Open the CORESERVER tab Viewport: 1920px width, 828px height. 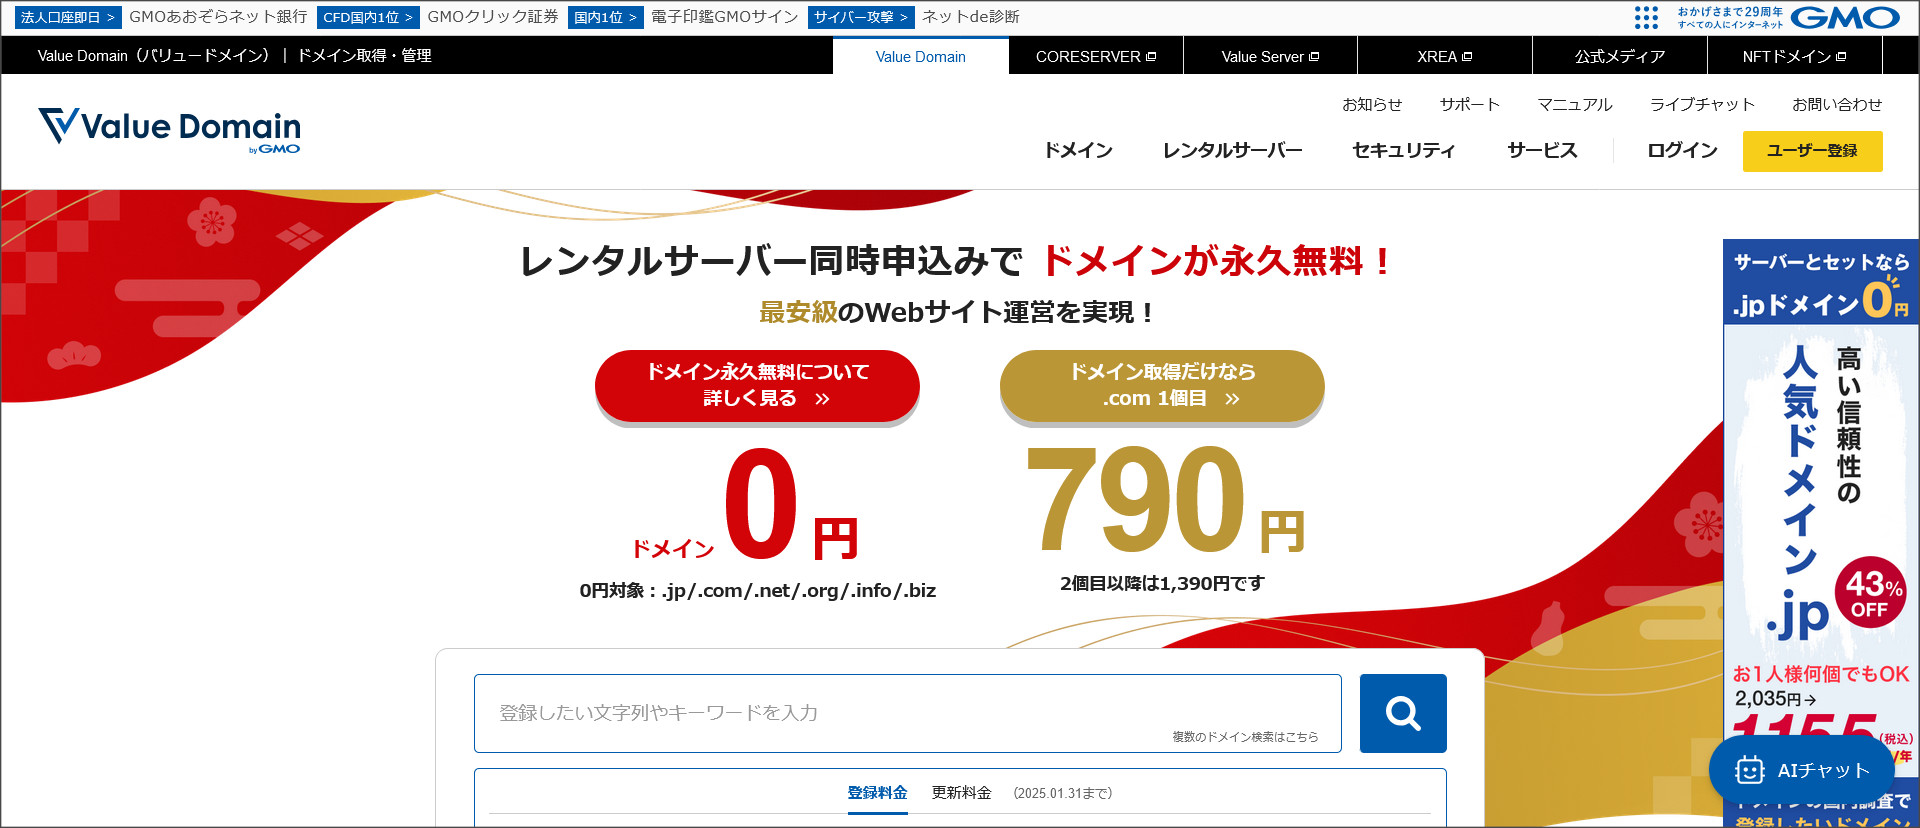[1096, 56]
